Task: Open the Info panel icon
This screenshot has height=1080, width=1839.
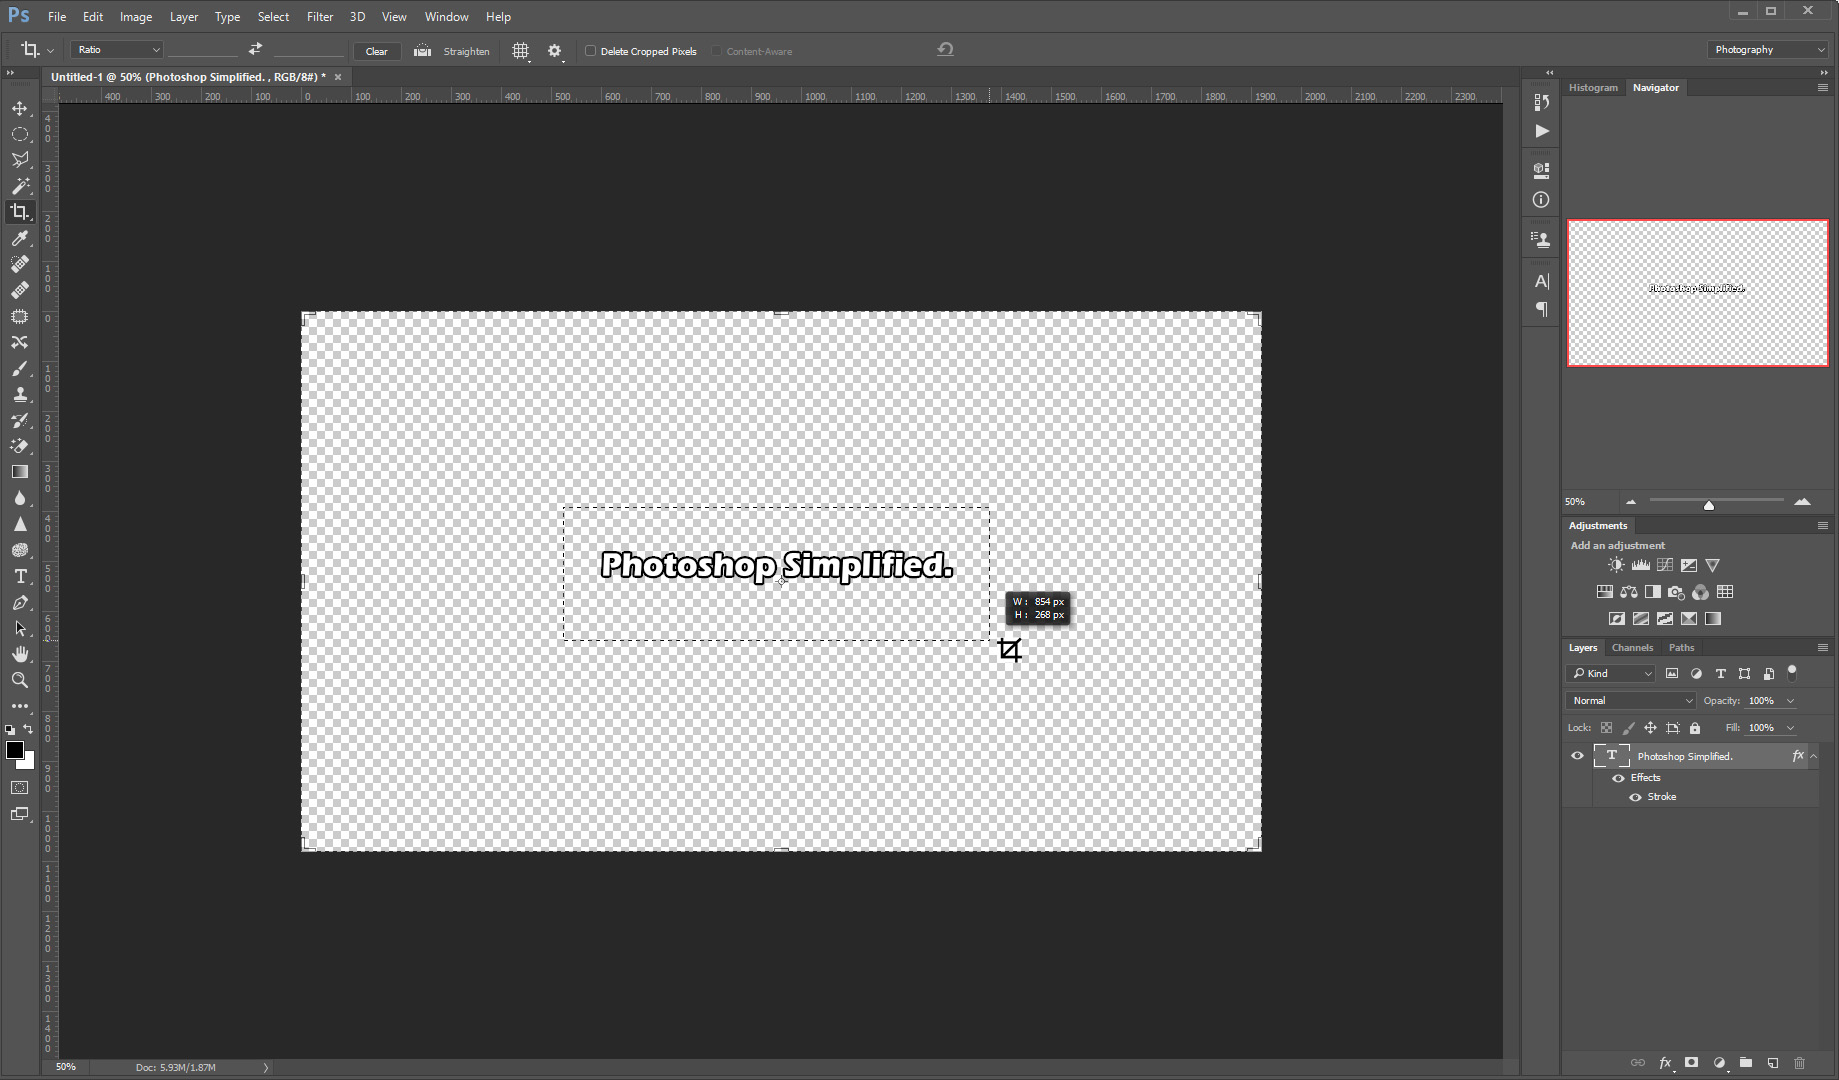Action: (x=1541, y=200)
